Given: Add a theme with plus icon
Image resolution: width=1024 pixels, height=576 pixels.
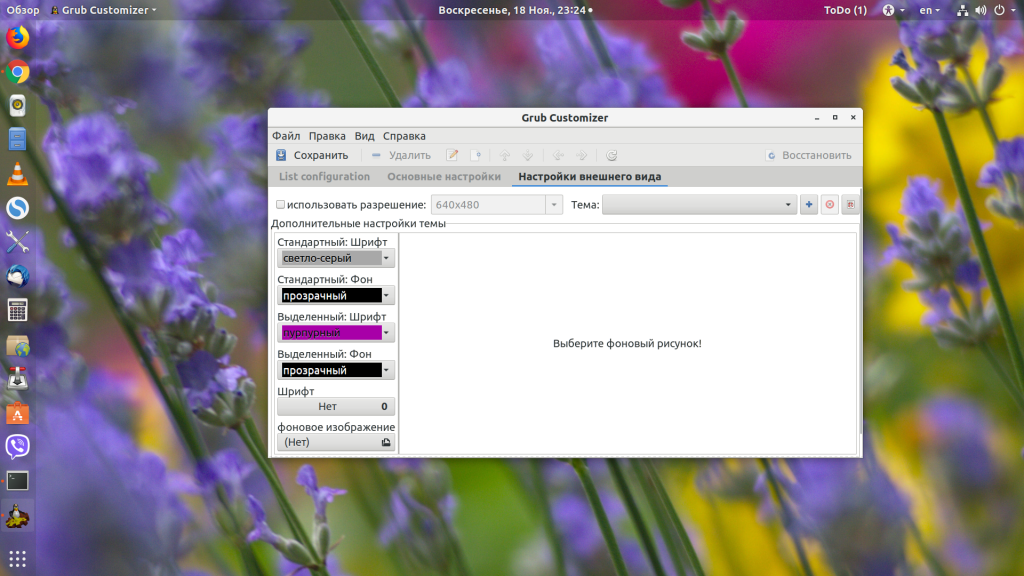Looking at the screenshot, I should (809, 205).
